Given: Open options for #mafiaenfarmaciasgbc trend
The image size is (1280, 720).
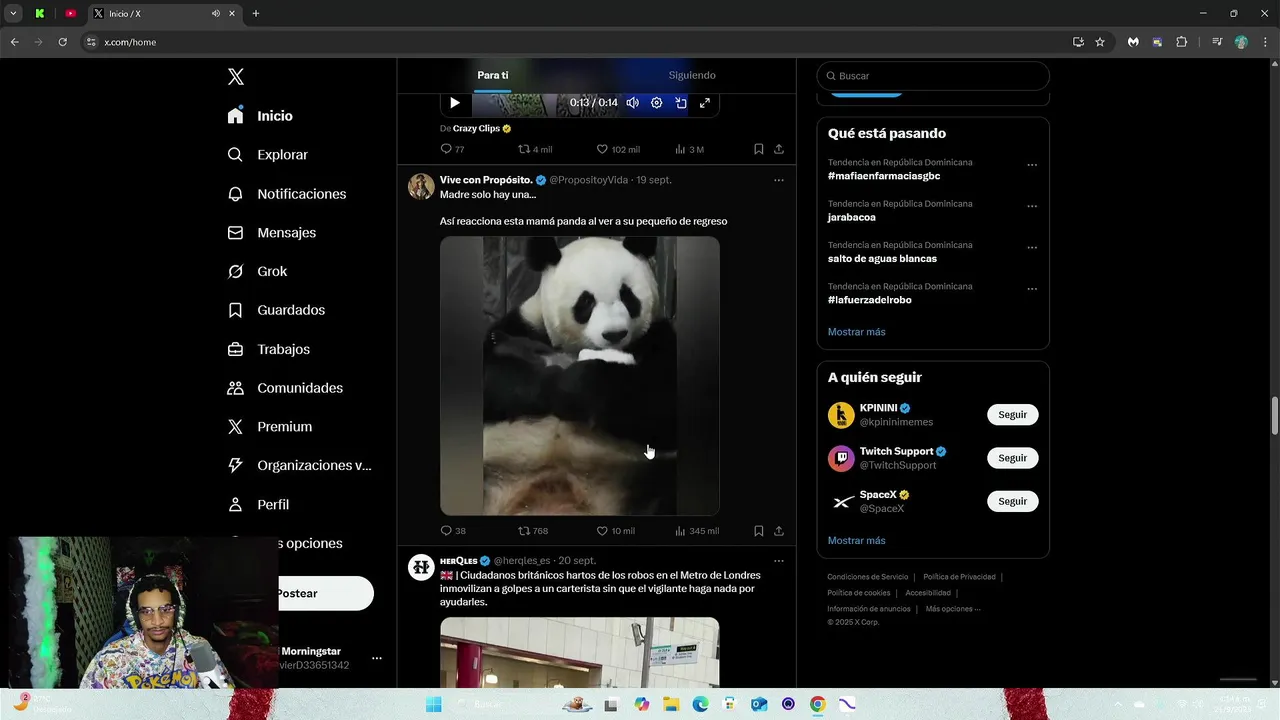Looking at the screenshot, I should 1032,165.
